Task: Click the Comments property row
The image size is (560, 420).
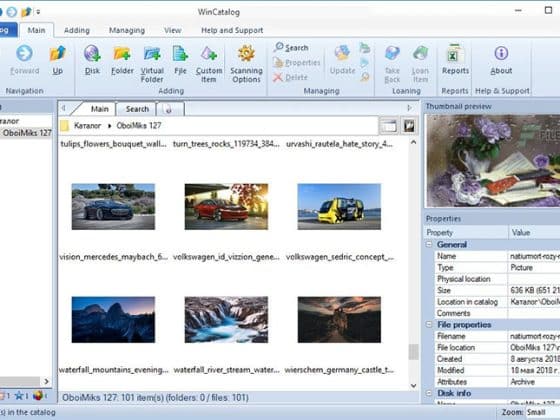Action: click(497, 313)
